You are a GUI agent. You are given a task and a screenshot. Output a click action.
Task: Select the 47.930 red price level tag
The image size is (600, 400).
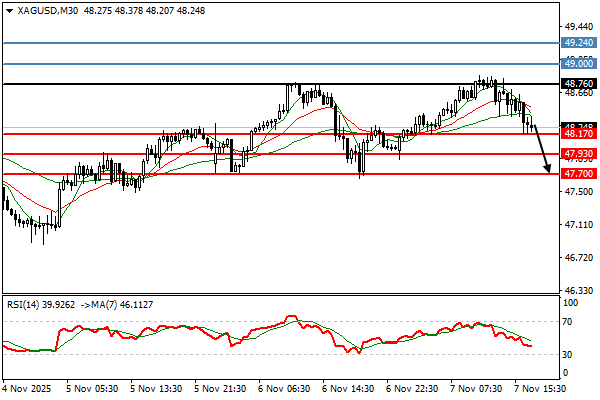click(579, 154)
